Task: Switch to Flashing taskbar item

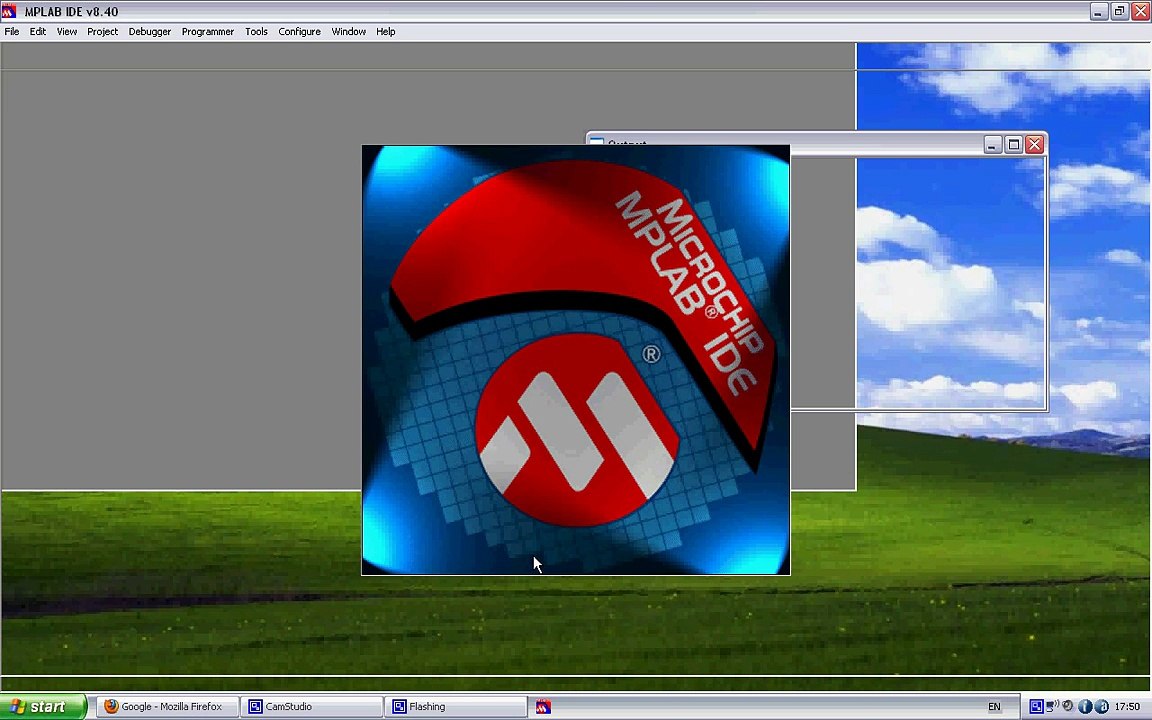Action: [456, 706]
